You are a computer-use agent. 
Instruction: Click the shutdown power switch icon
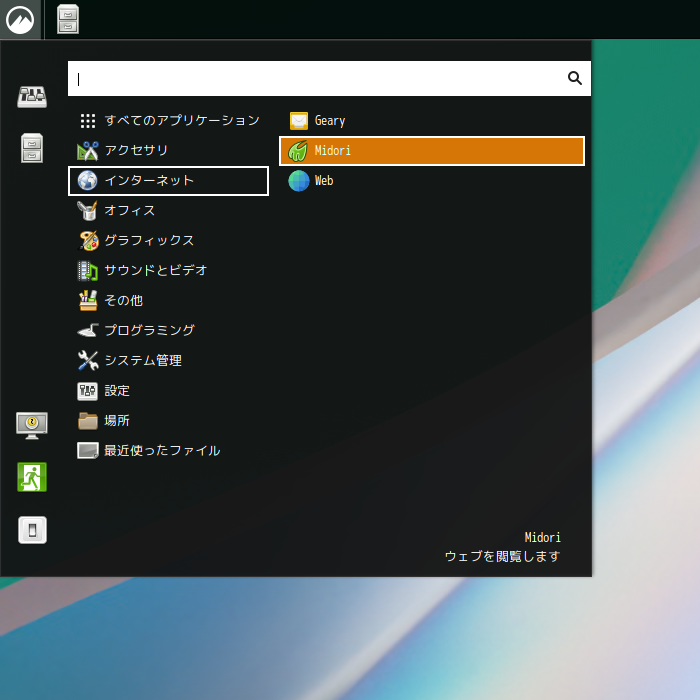pos(32,530)
